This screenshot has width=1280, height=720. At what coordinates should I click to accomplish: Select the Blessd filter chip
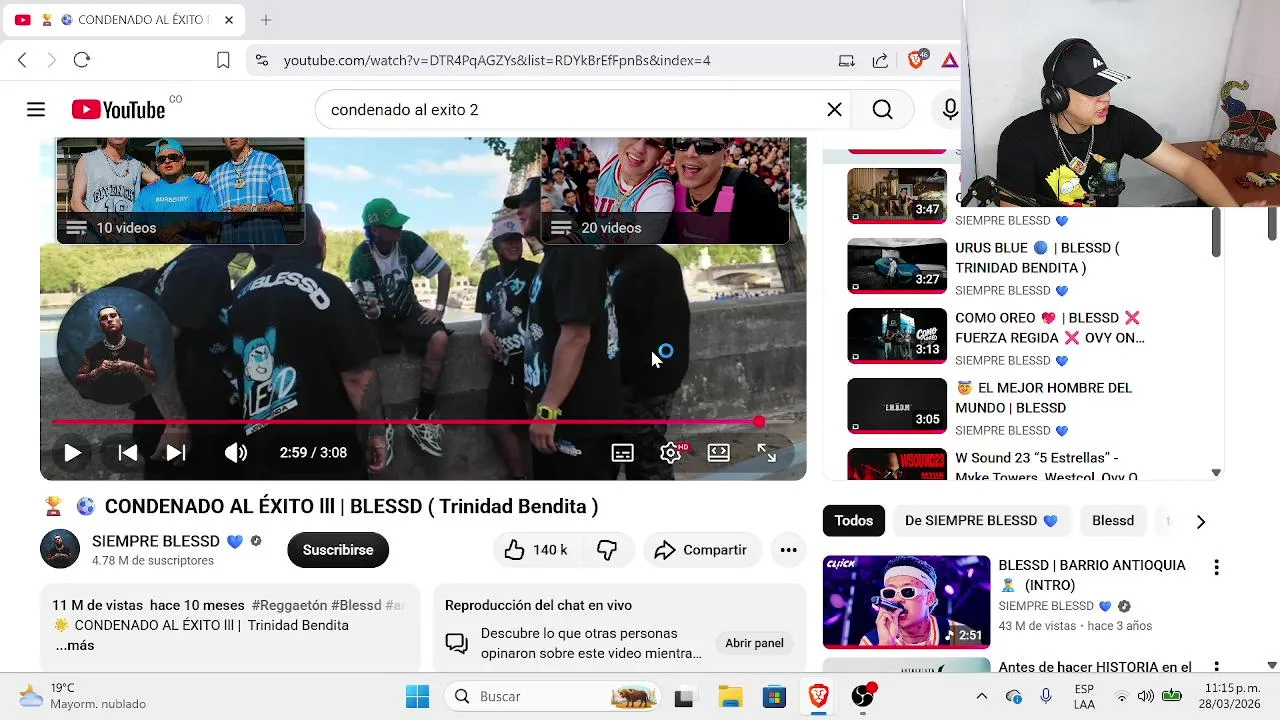coord(1113,521)
